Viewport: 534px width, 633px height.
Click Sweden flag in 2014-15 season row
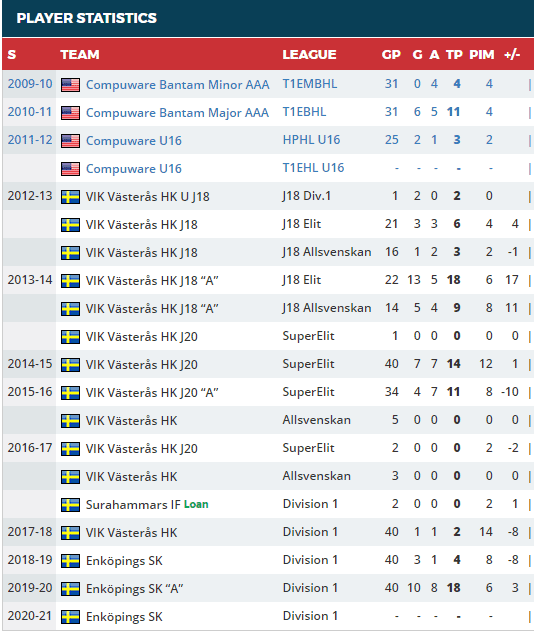pyautogui.click(x=70, y=365)
